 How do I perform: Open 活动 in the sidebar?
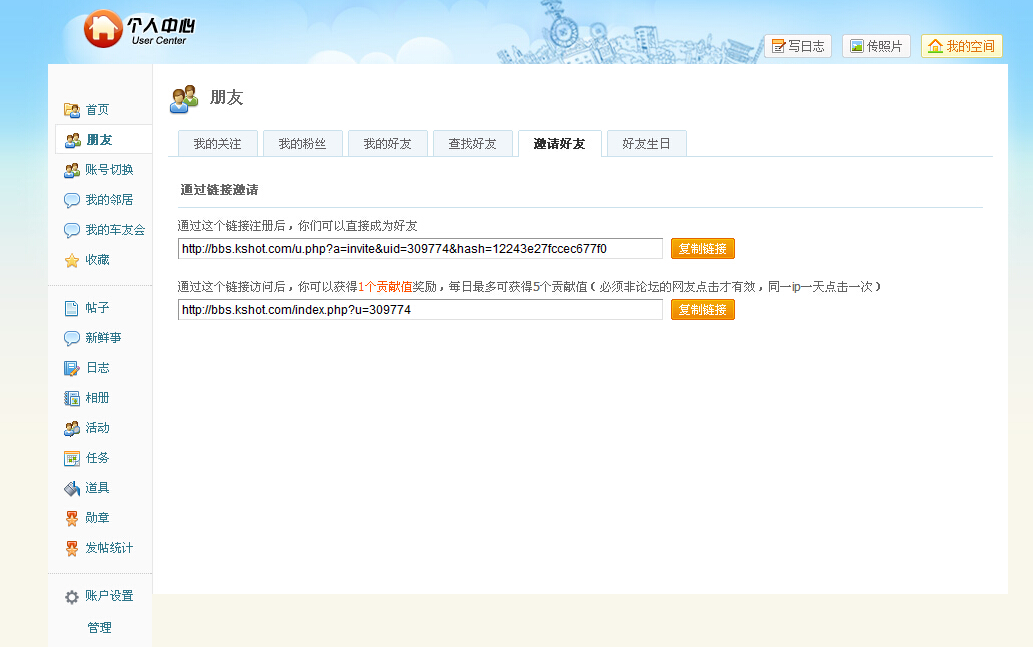[x=97, y=428]
